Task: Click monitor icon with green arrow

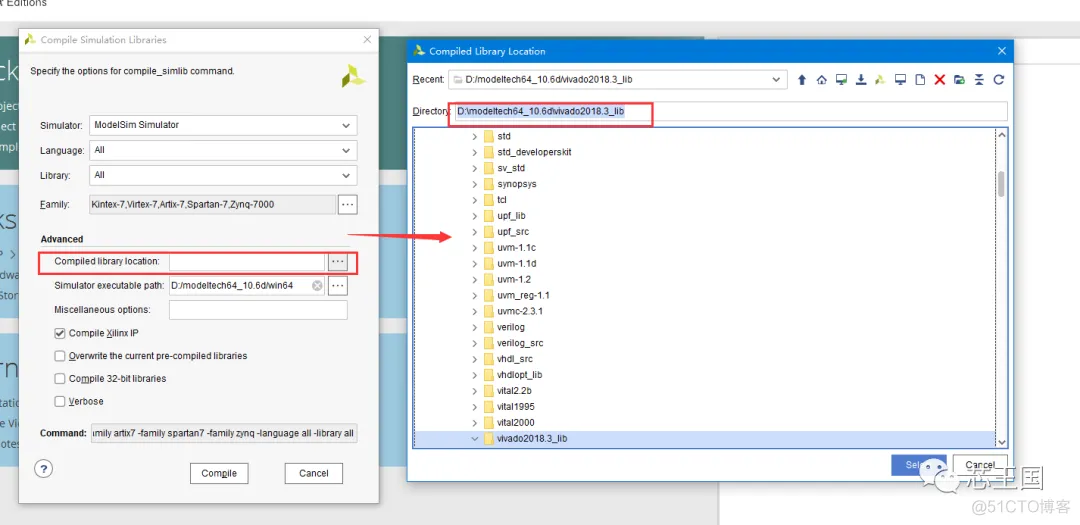Action: (841, 80)
